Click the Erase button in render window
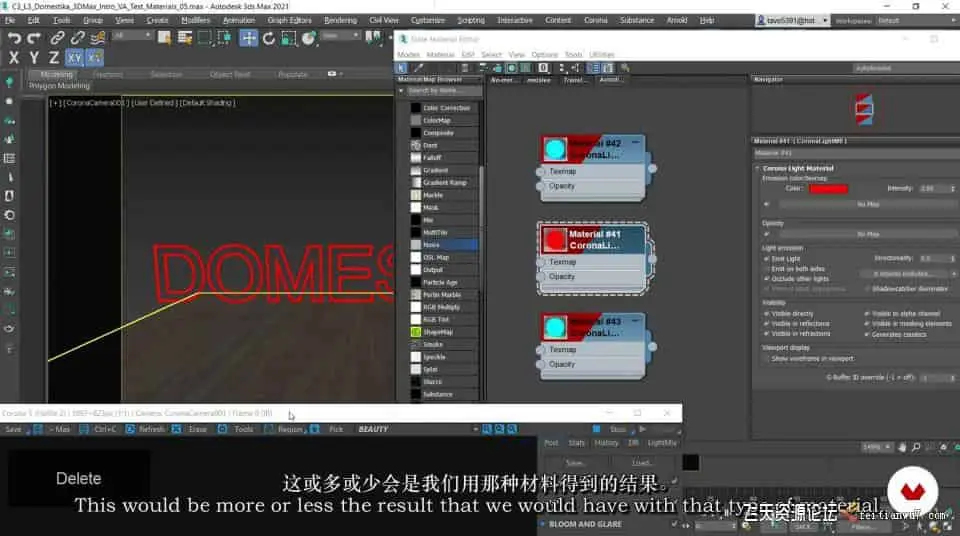The image size is (960, 536). [192, 429]
